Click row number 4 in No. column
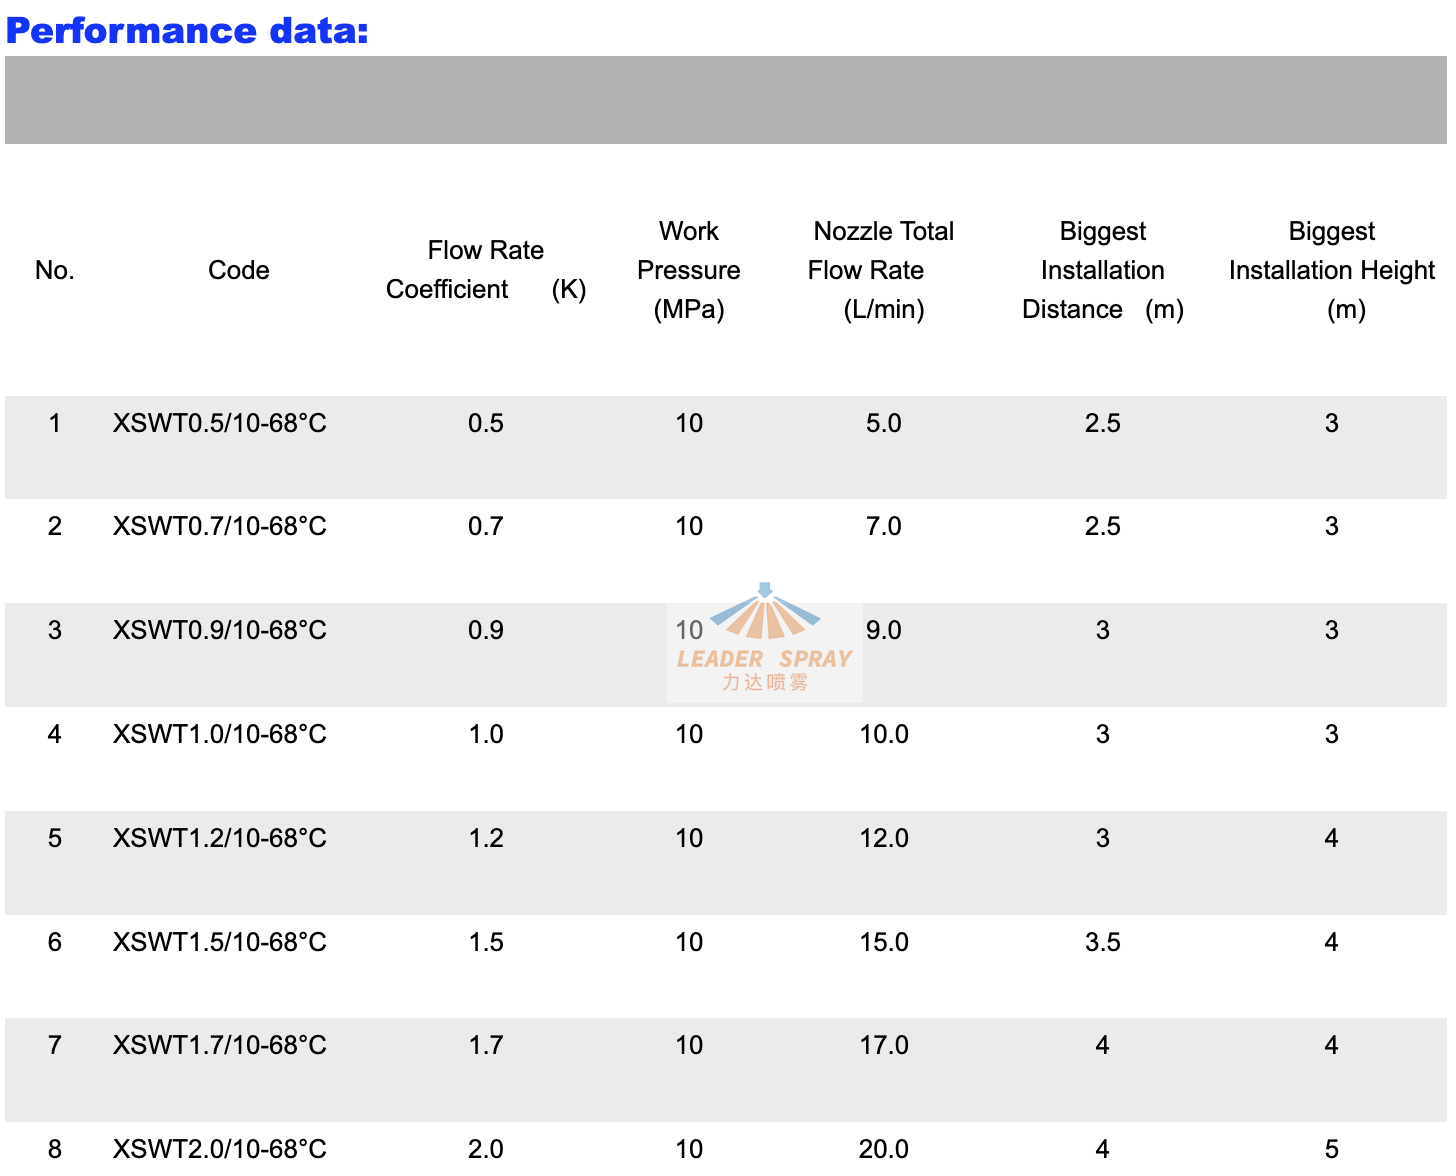The image size is (1456, 1176). [55, 734]
